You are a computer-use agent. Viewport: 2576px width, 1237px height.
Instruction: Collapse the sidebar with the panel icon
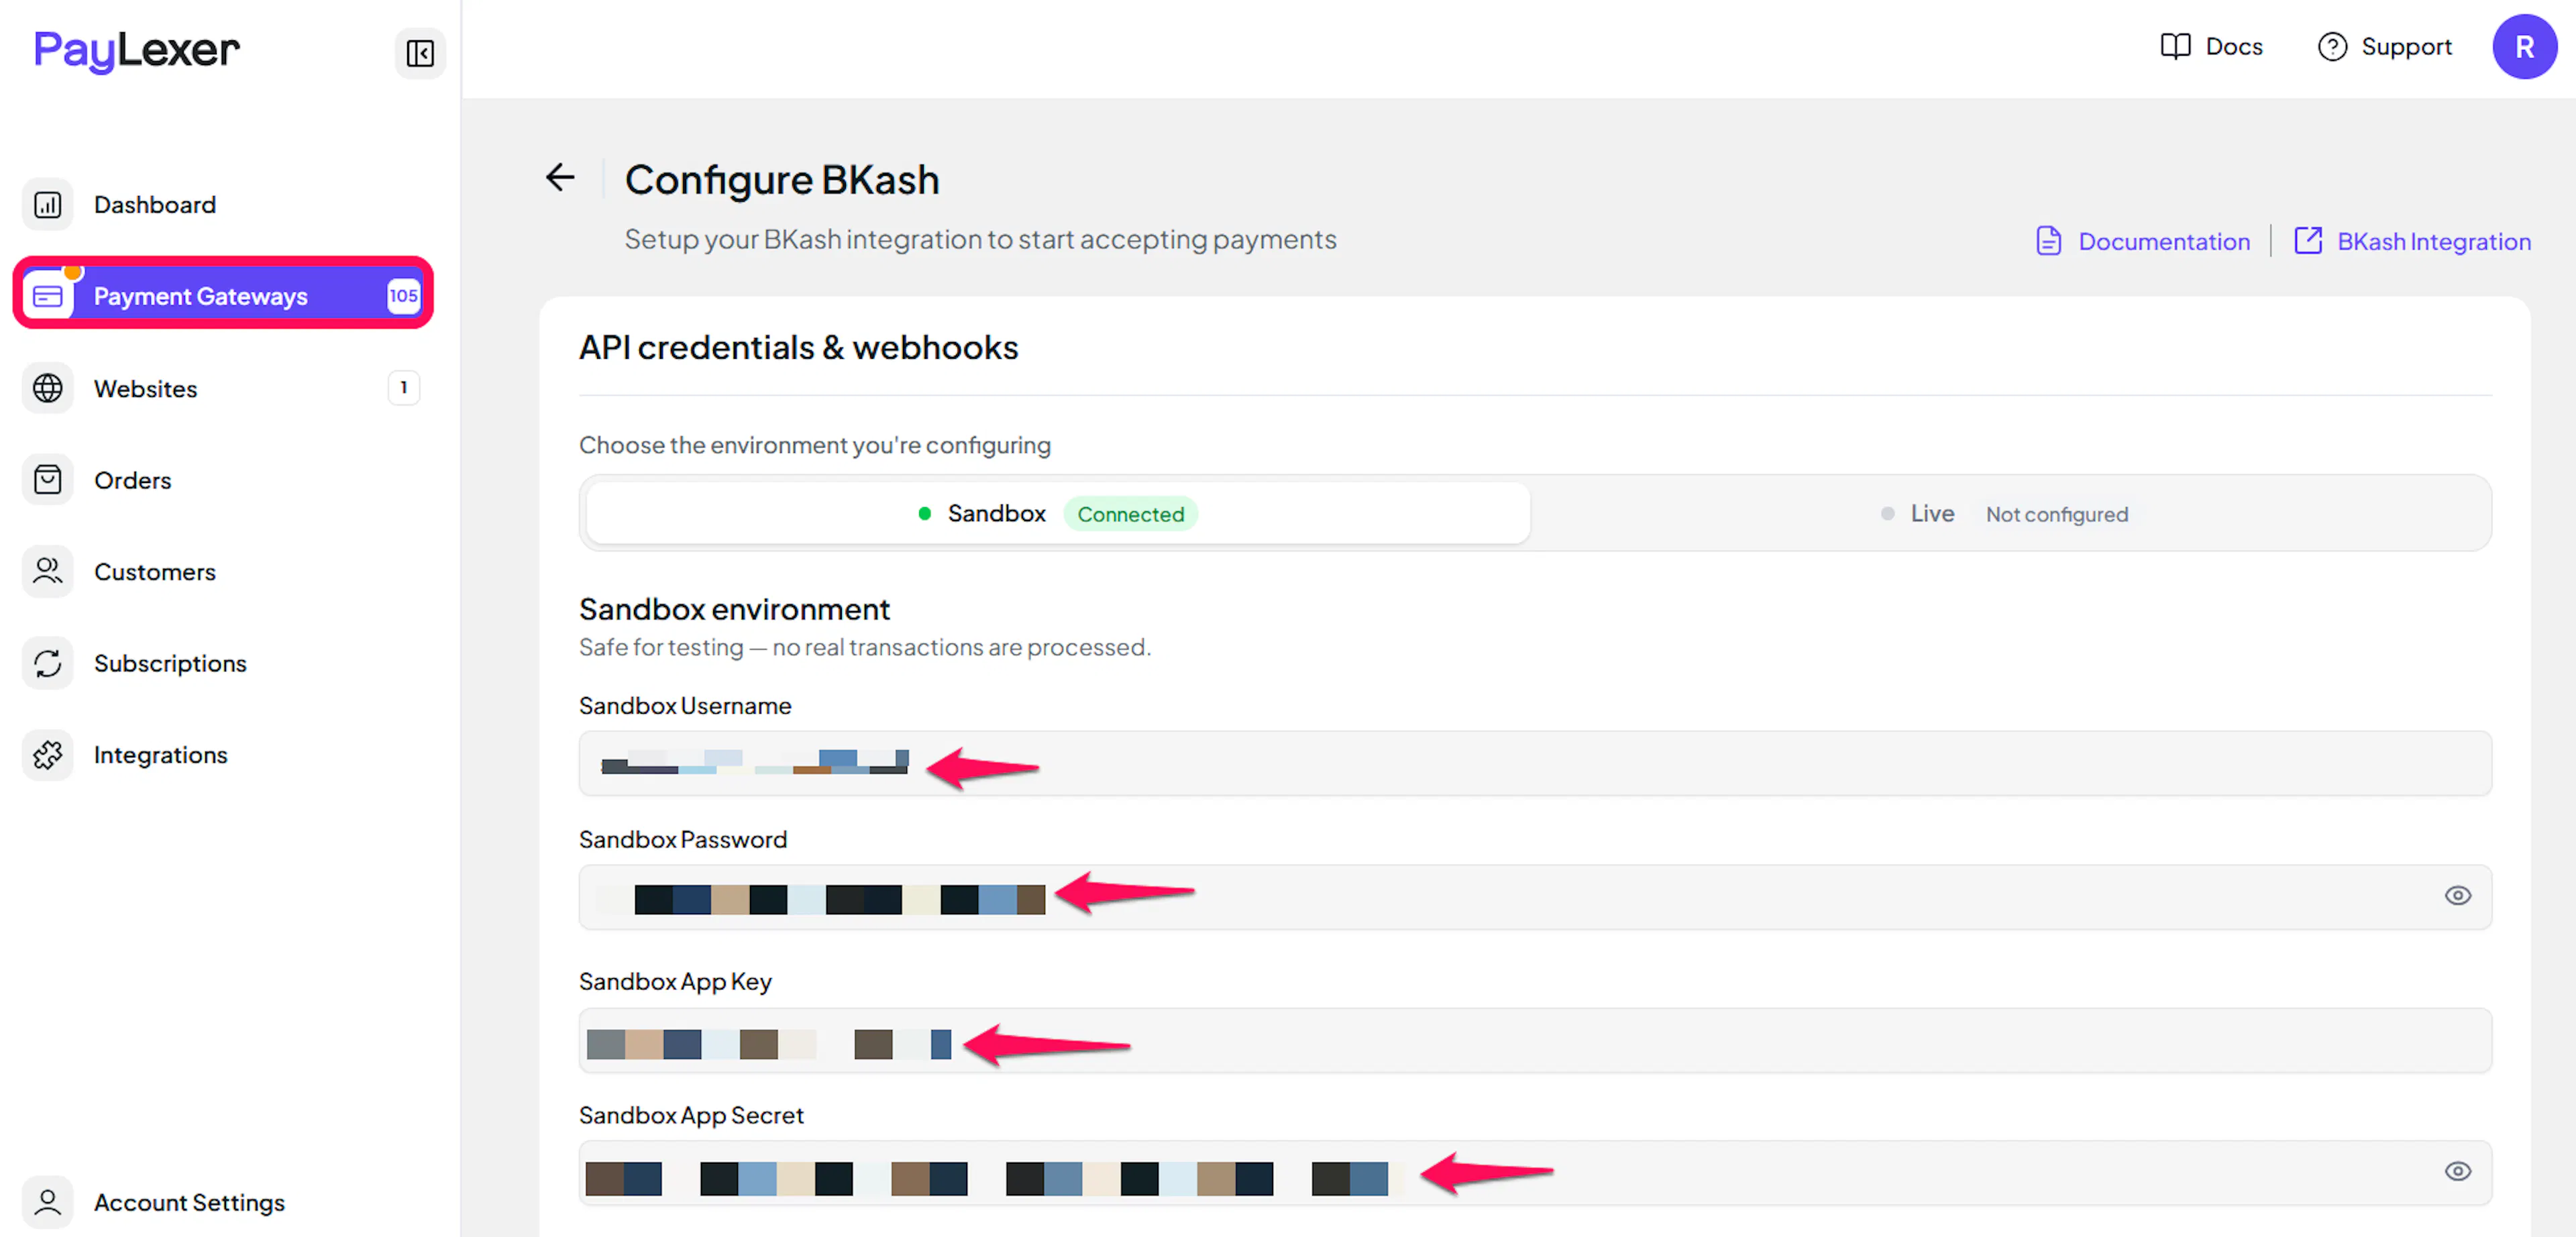click(x=420, y=53)
